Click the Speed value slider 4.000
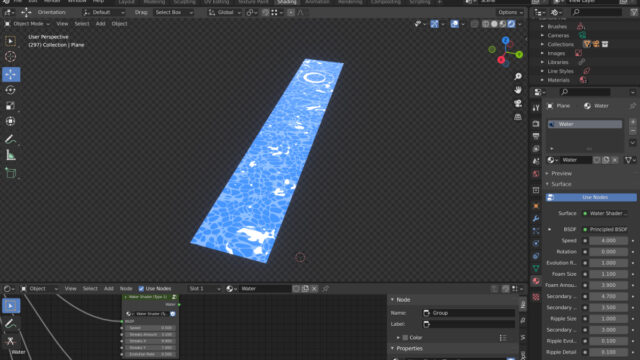Viewport: 640px width, 360px height. click(x=608, y=241)
